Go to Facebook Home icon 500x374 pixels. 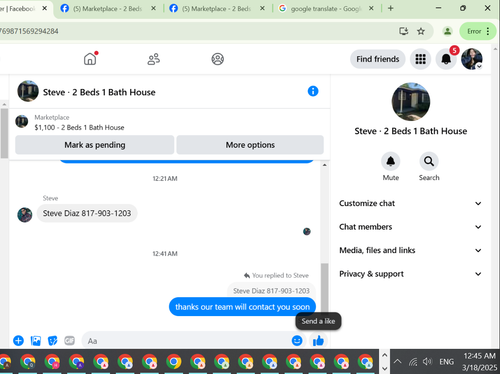[90, 59]
